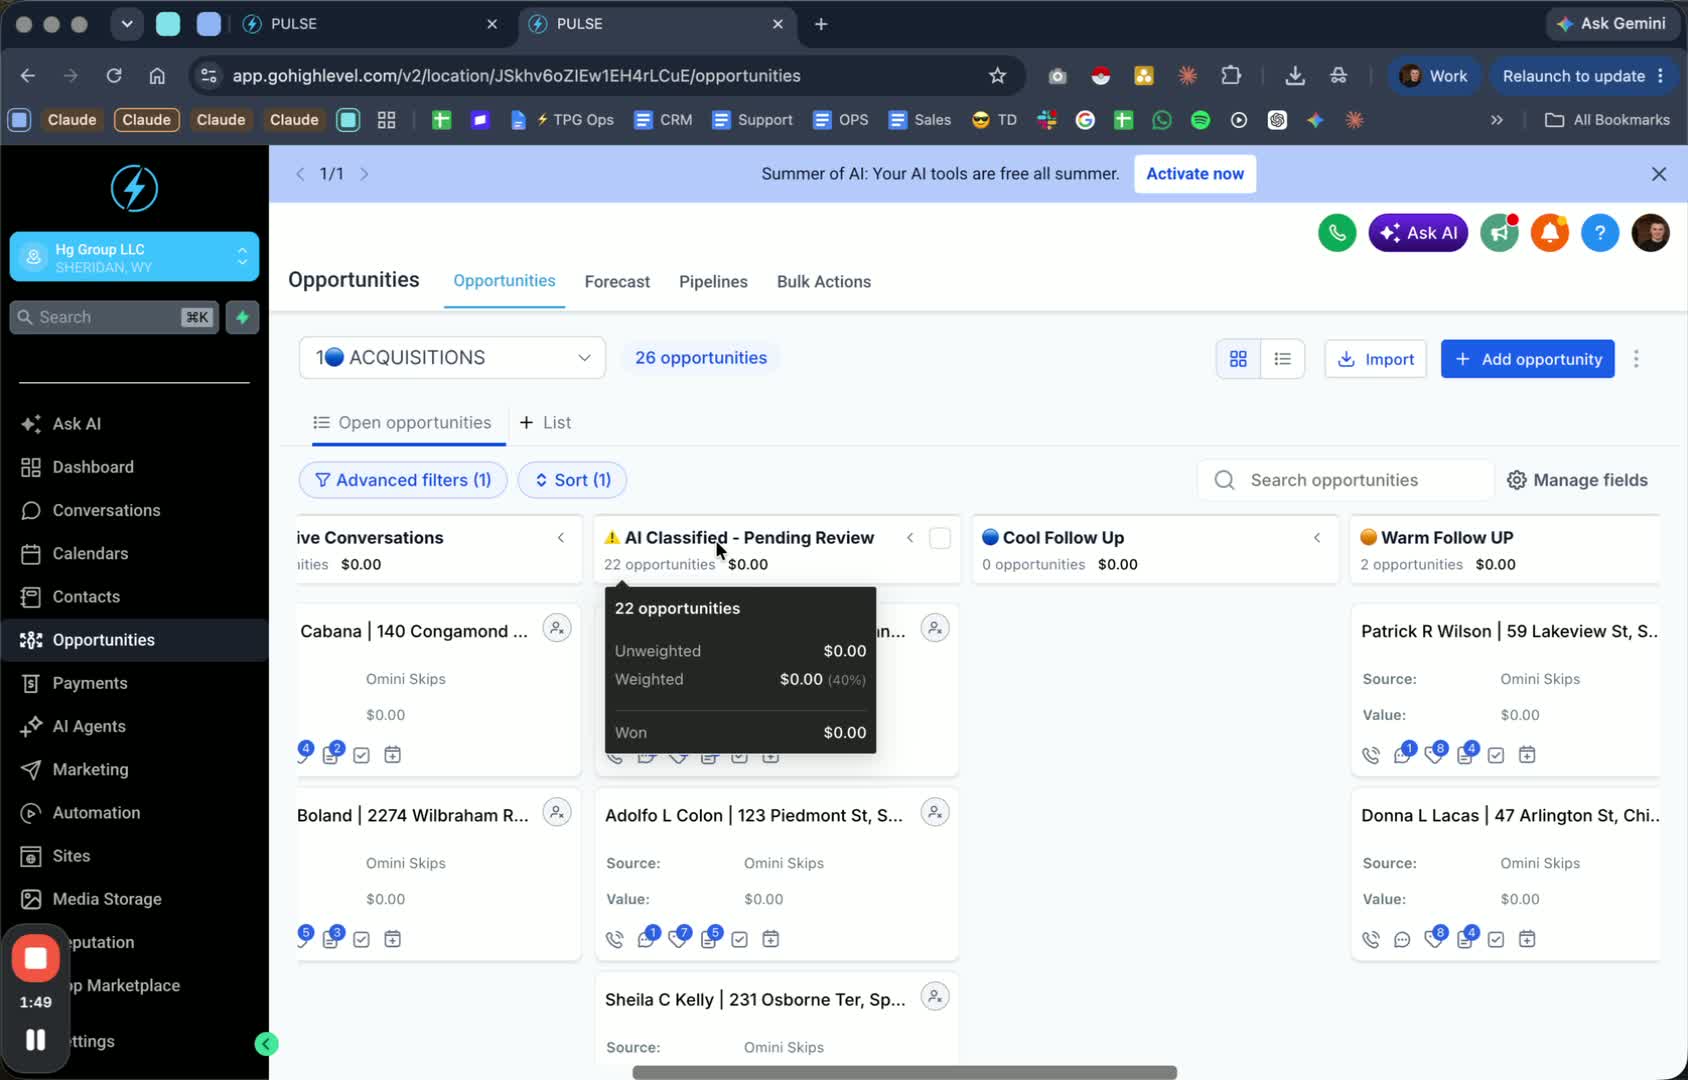Click the pause recording button
Viewport: 1688px width, 1080px height.
point(35,1040)
